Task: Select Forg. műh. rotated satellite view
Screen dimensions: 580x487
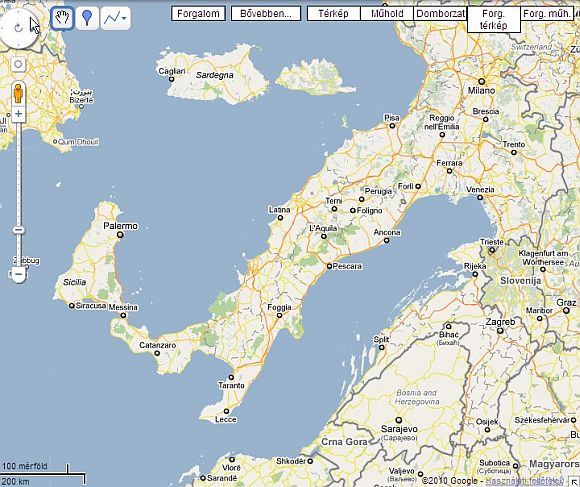Action: tap(547, 14)
